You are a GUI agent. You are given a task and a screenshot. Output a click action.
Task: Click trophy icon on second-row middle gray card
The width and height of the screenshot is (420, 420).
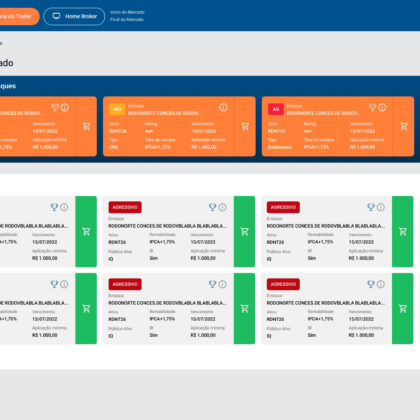(213, 284)
